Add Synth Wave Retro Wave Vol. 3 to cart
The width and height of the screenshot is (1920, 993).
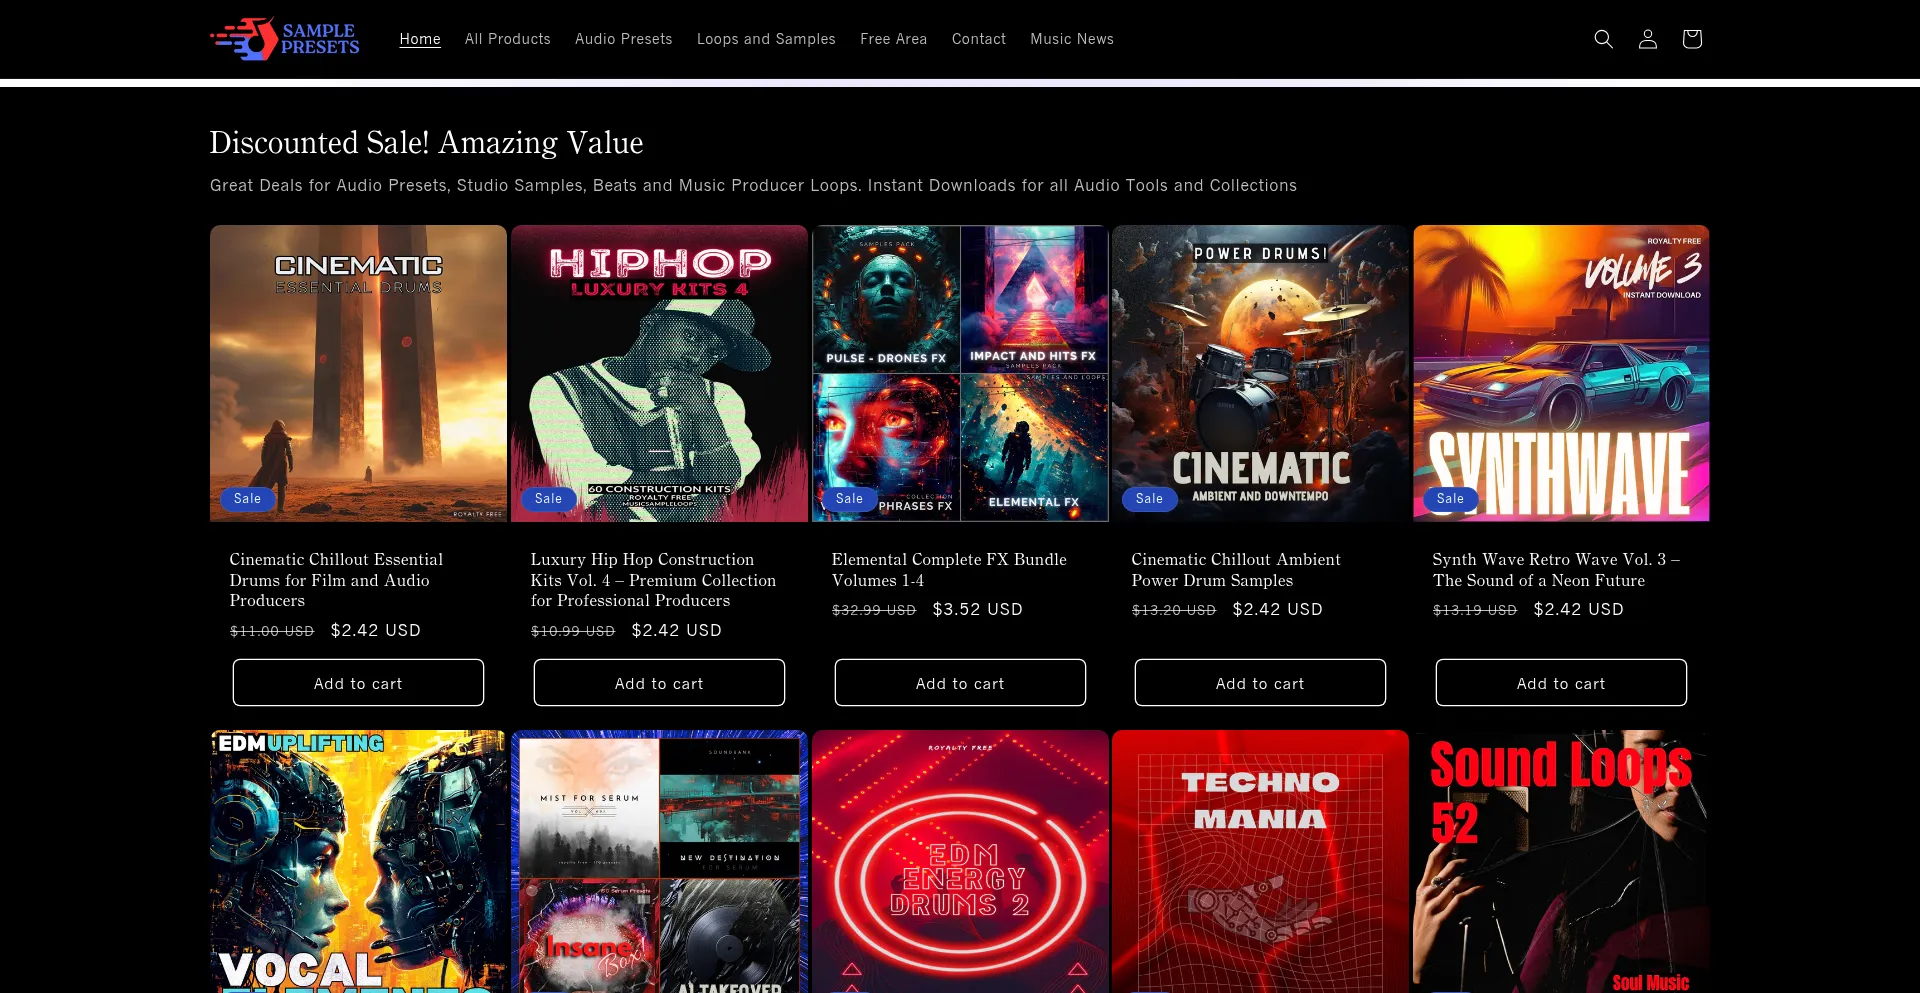(x=1561, y=683)
